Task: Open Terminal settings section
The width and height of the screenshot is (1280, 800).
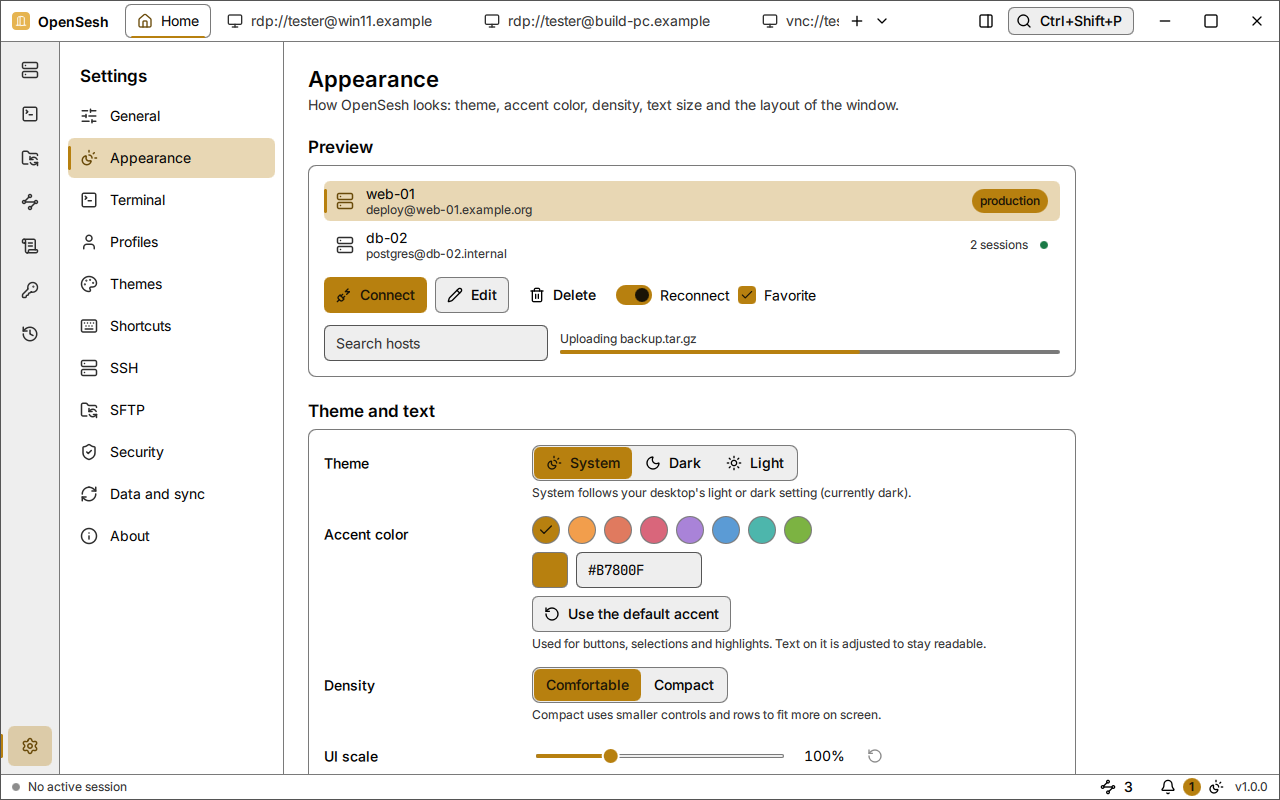Action: pos(171,200)
